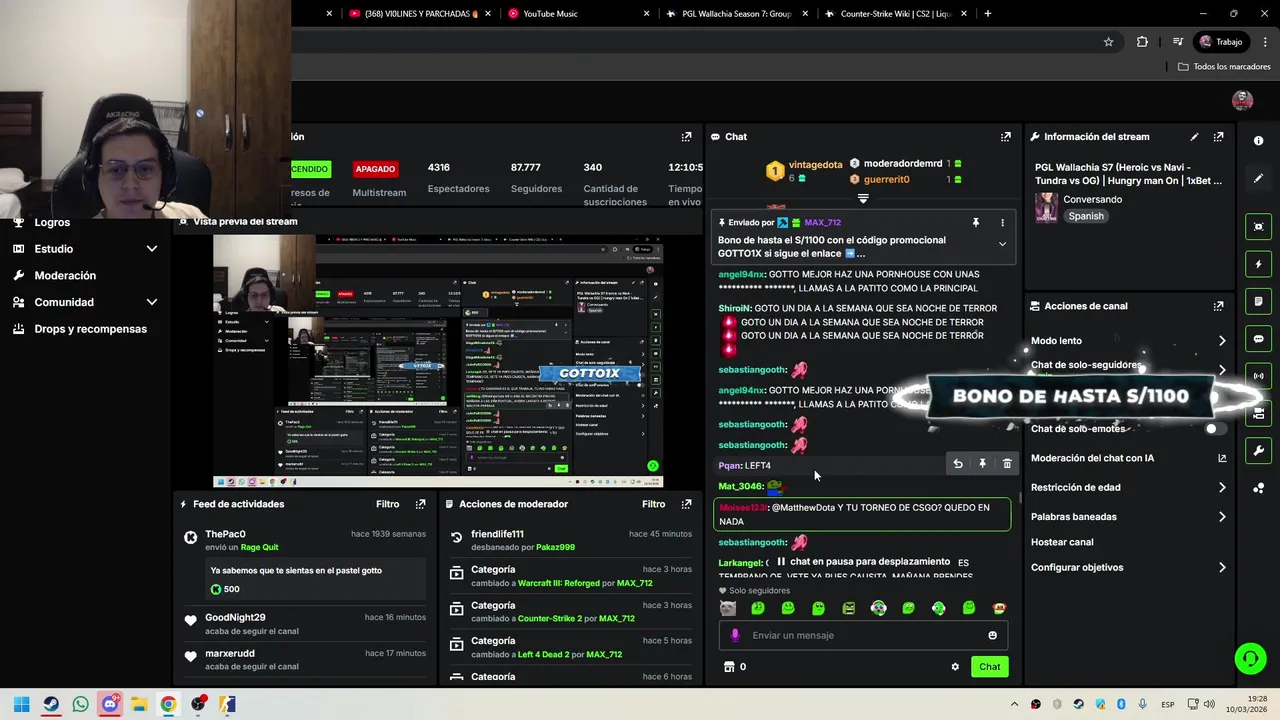Send message with green Chat button
Image resolution: width=1280 pixels, height=720 pixels.
(x=989, y=667)
